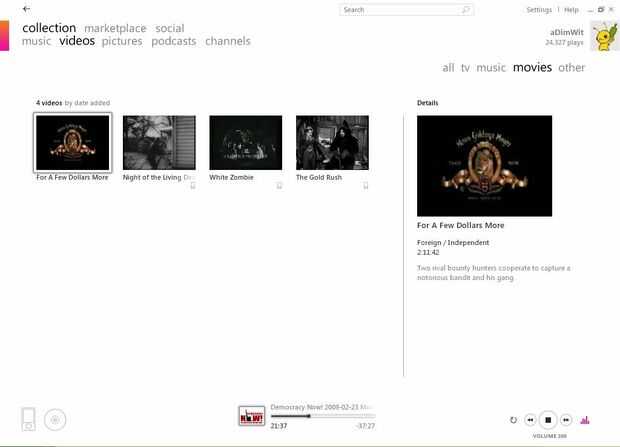The height and width of the screenshot is (447, 620).
Task: Click the movie description text in Details
Action: tap(493, 273)
